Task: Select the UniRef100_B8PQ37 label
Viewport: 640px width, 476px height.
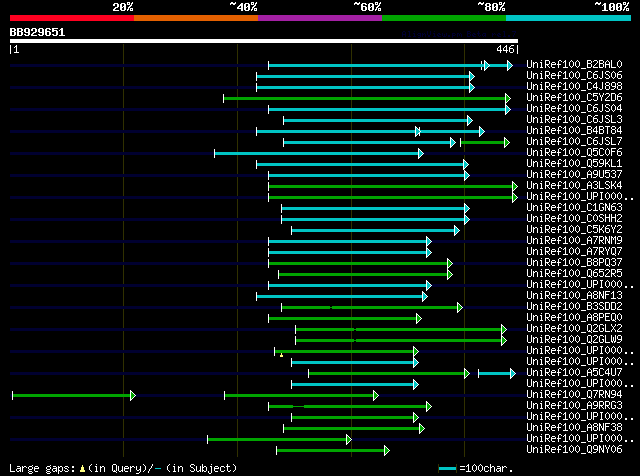Action: (x=574, y=263)
